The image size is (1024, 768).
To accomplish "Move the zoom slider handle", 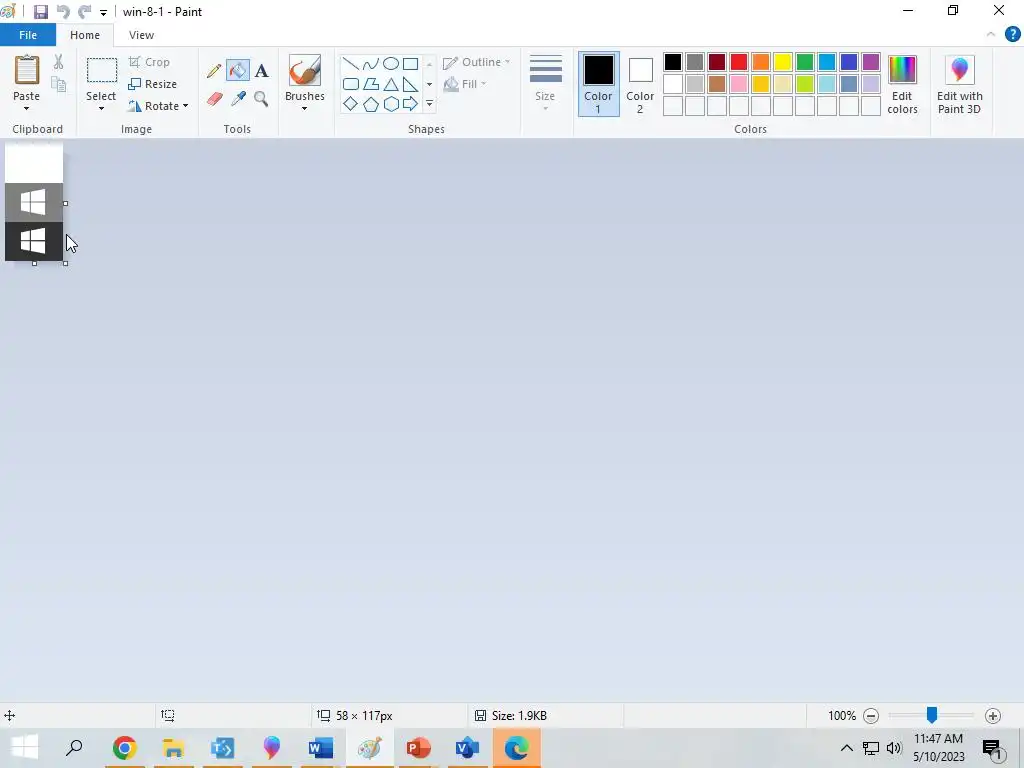I will pos(932,715).
